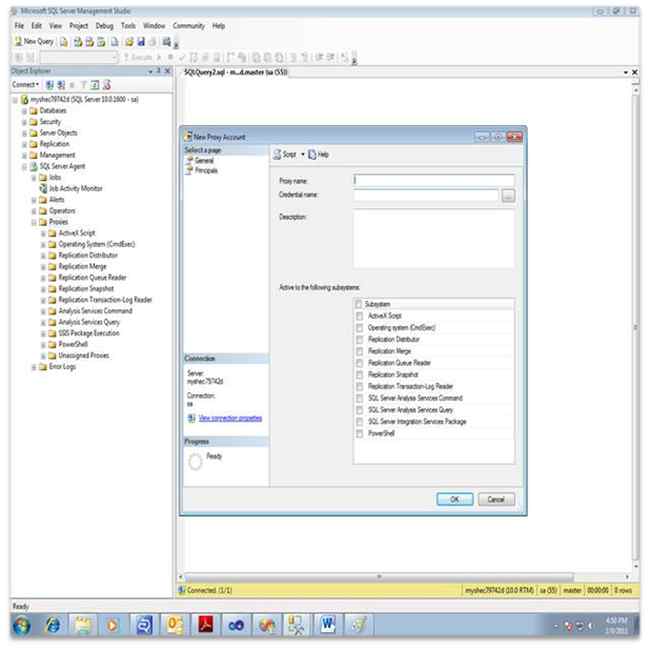The image size is (650, 650).
Task: Click the Open File folder icon in toolbar
Action: coord(129,42)
